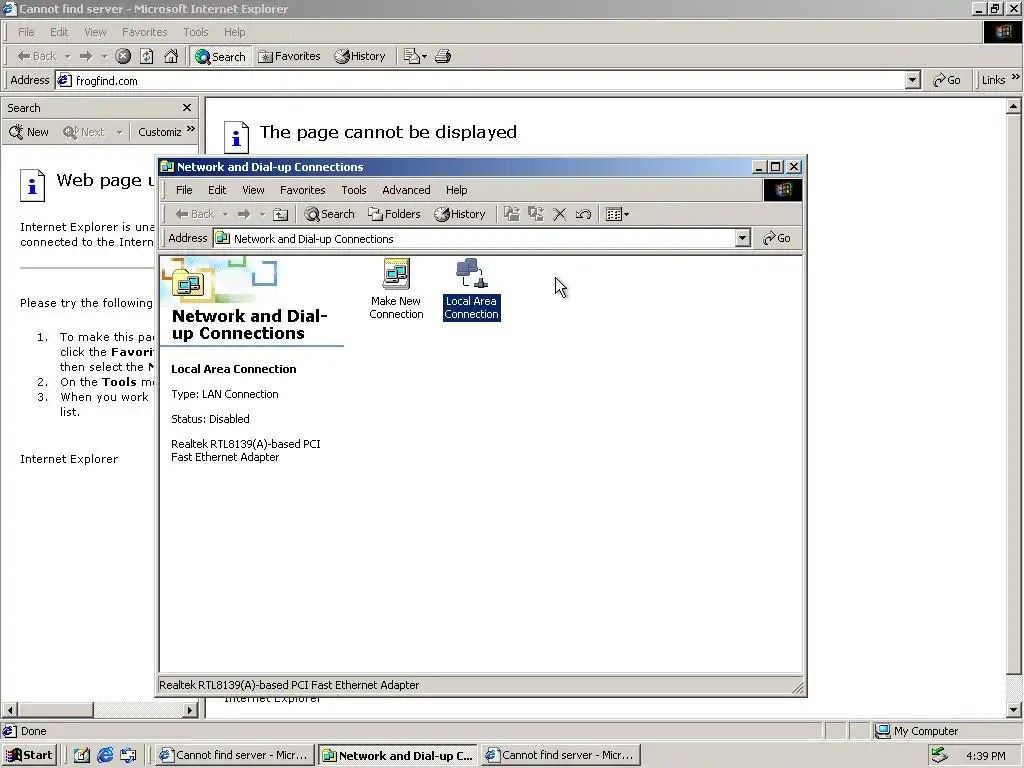
Task: Click Back button in Internet Explorer toolbar
Action: pyautogui.click(x=37, y=56)
